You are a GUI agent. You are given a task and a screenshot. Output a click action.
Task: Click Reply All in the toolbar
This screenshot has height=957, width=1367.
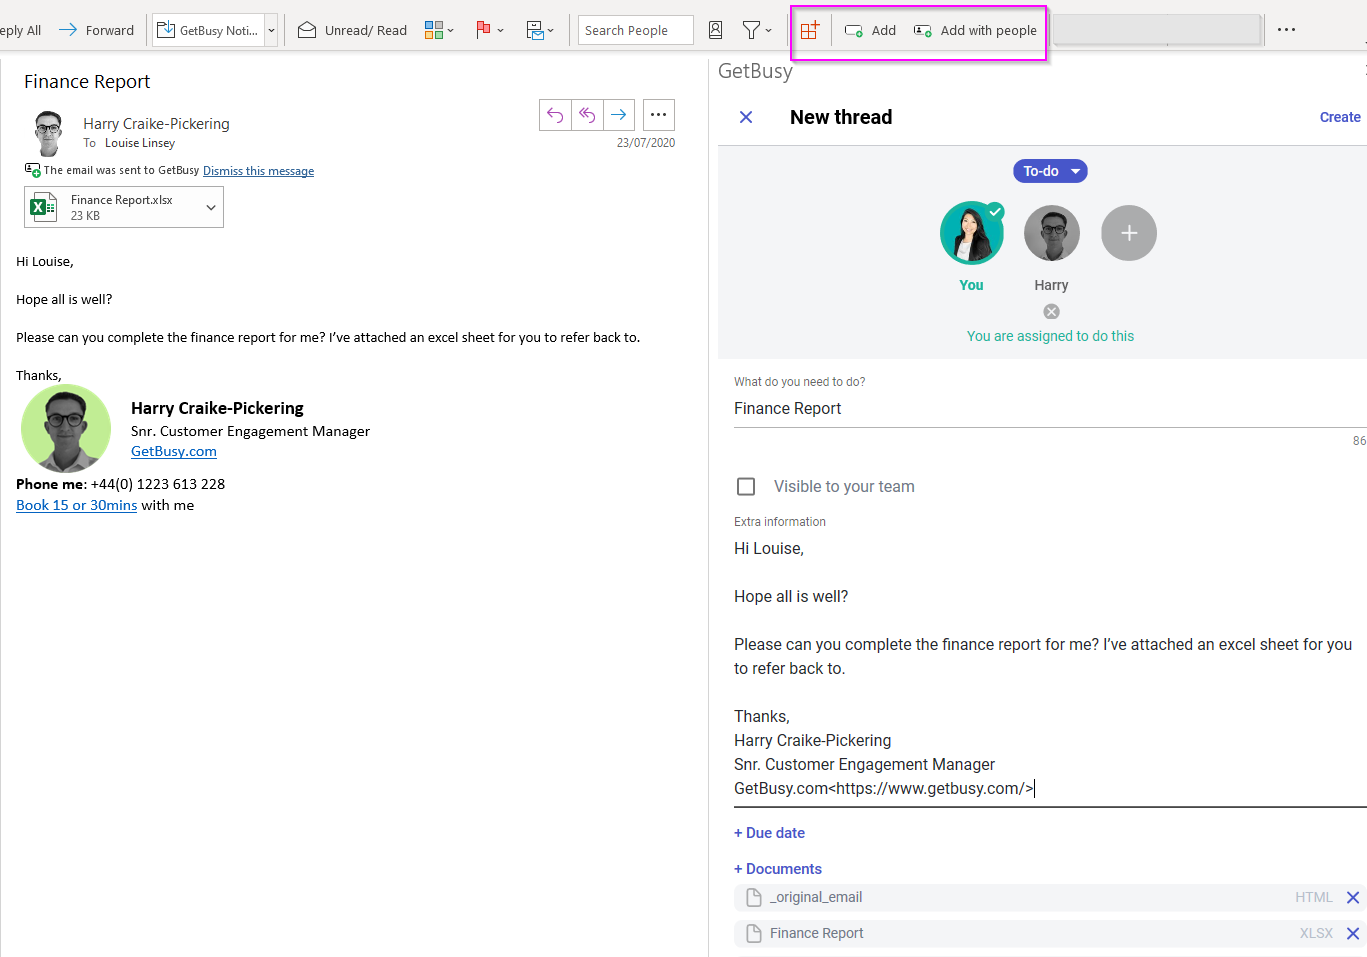pos(20,30)
